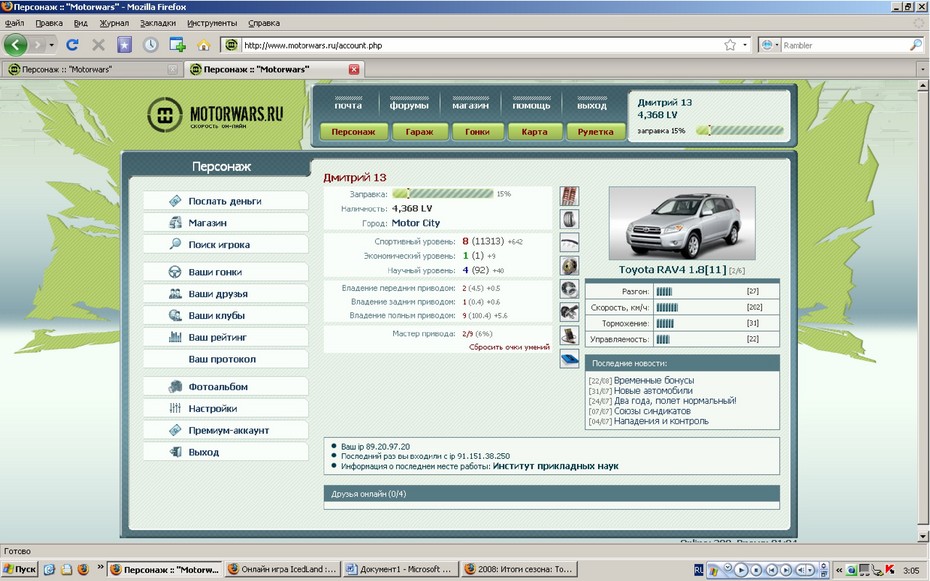This screenshot has width=930, height=581.
Task: Click the Motorwars.ru logo
Action: pos(215,114)
